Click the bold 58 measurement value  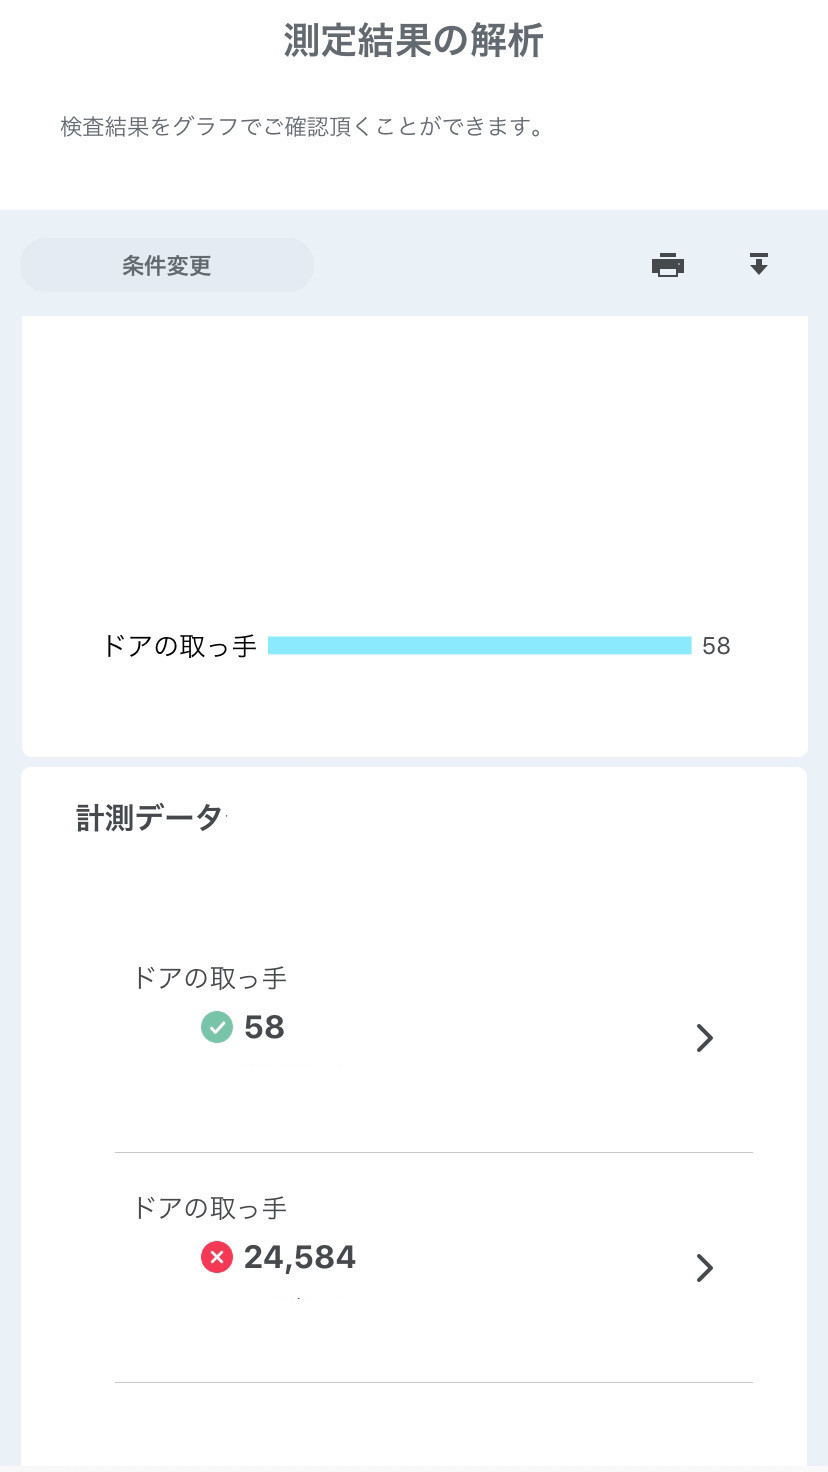(x=264, y=1027)
